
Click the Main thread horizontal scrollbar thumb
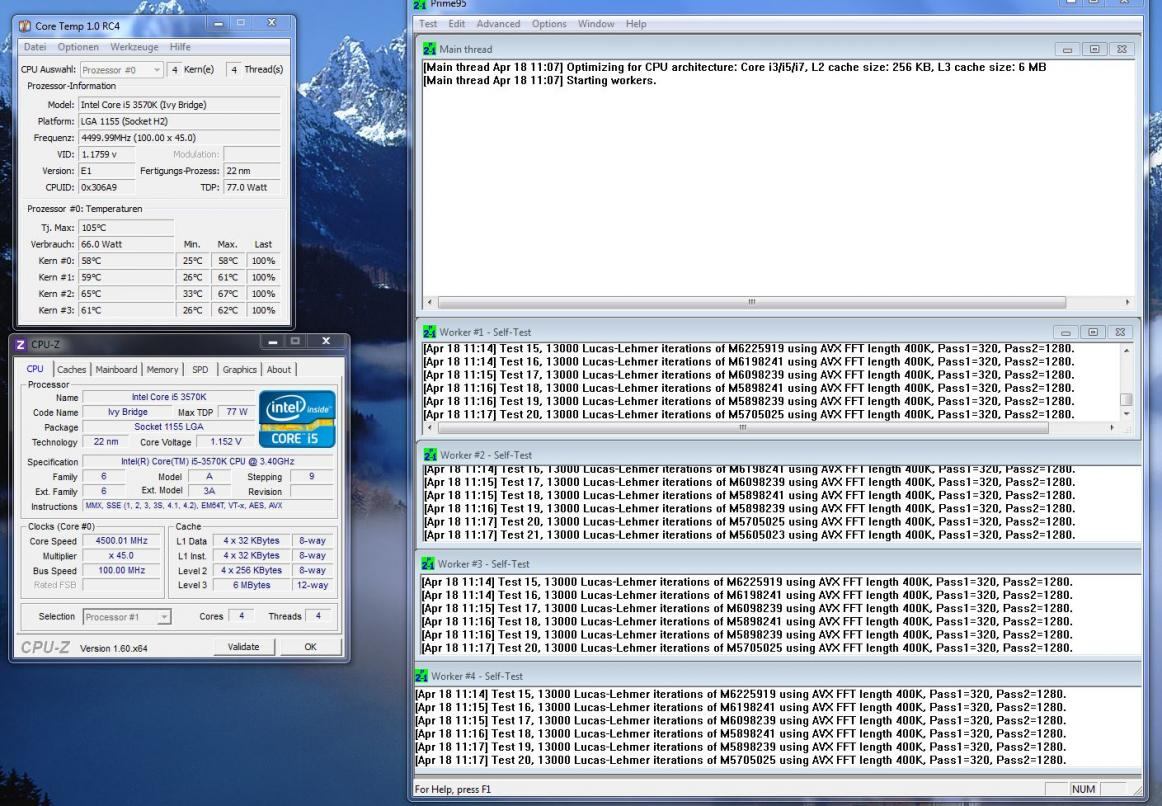(x=751, y=302)
